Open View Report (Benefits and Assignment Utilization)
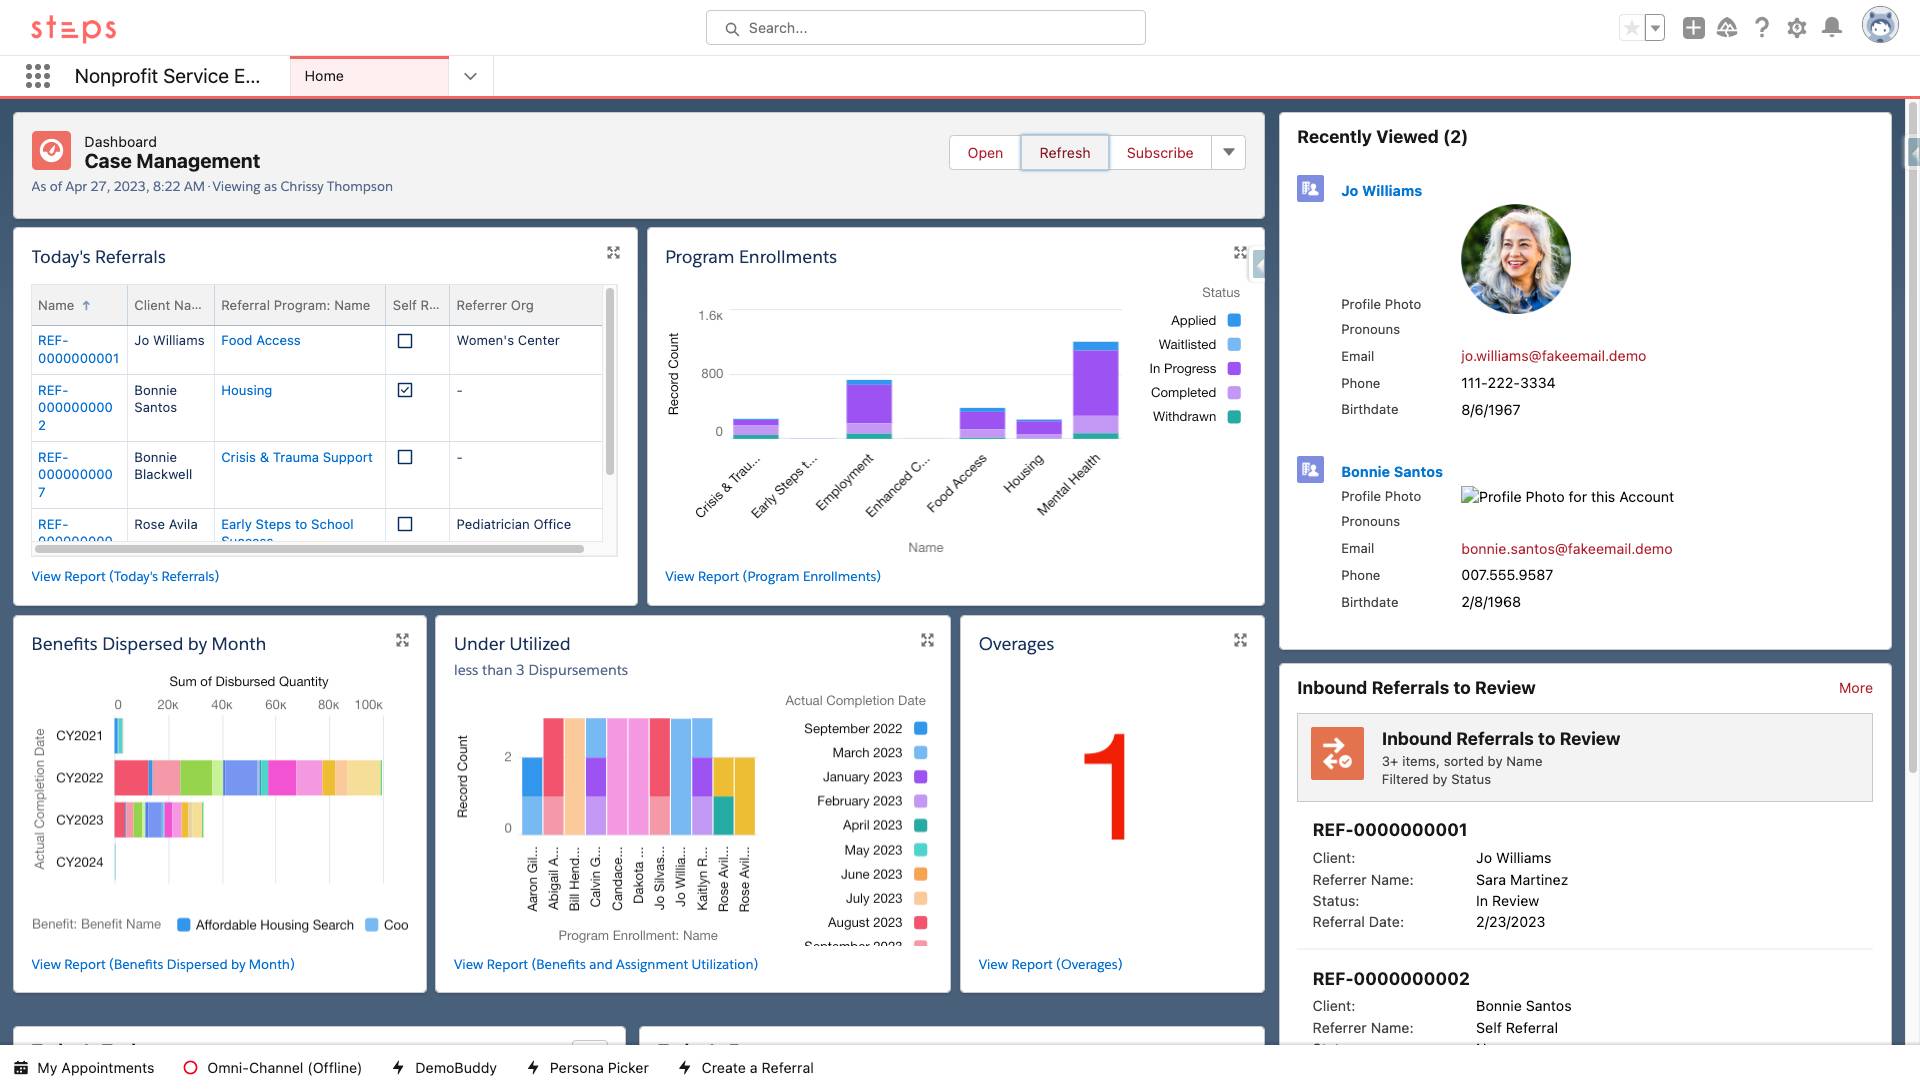The width and height of the screenshot is (1920, 1089). click(x=606, y=964)
